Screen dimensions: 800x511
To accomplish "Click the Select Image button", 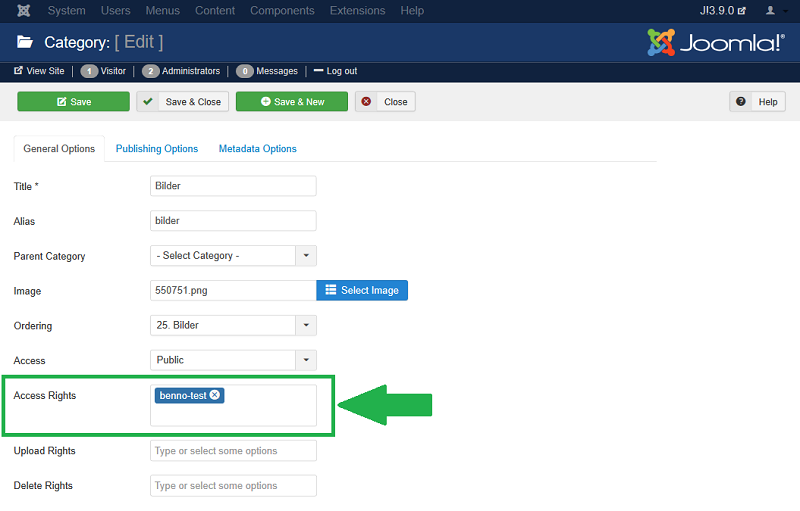I will click(362, 290).
